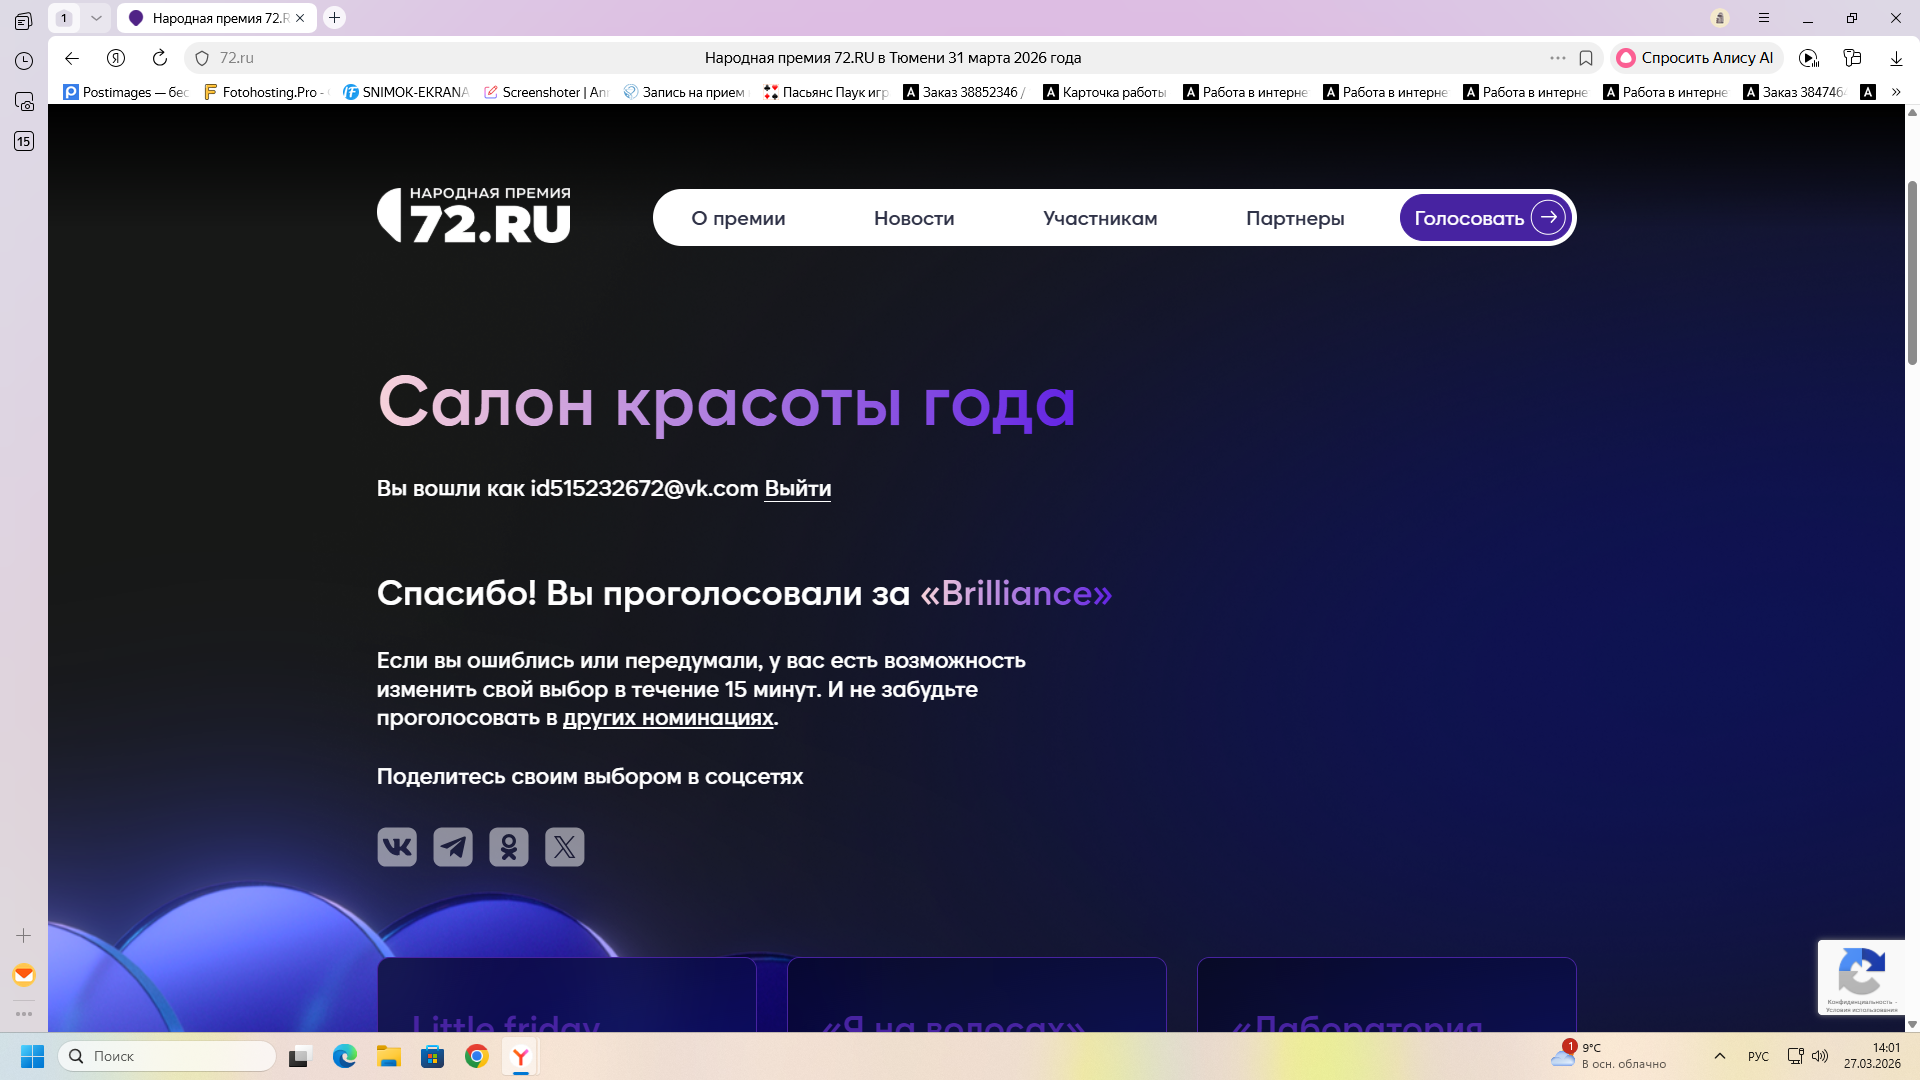The width and height of the screenshot is (1920, 1080).
Task: Expand hidden system tray icons
Action: coord(1720,1056)
